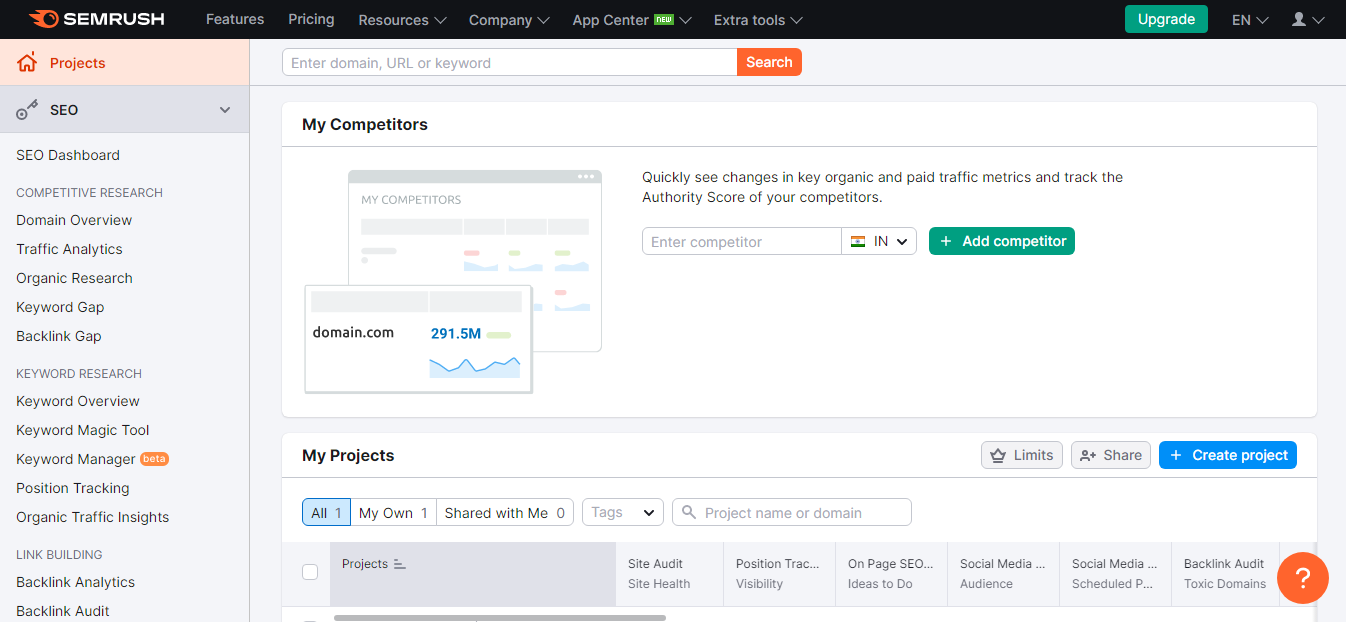Open Backlink Analytics in sidebar
The width and height of the screenshot is (1346, 622).
[75, 582]
